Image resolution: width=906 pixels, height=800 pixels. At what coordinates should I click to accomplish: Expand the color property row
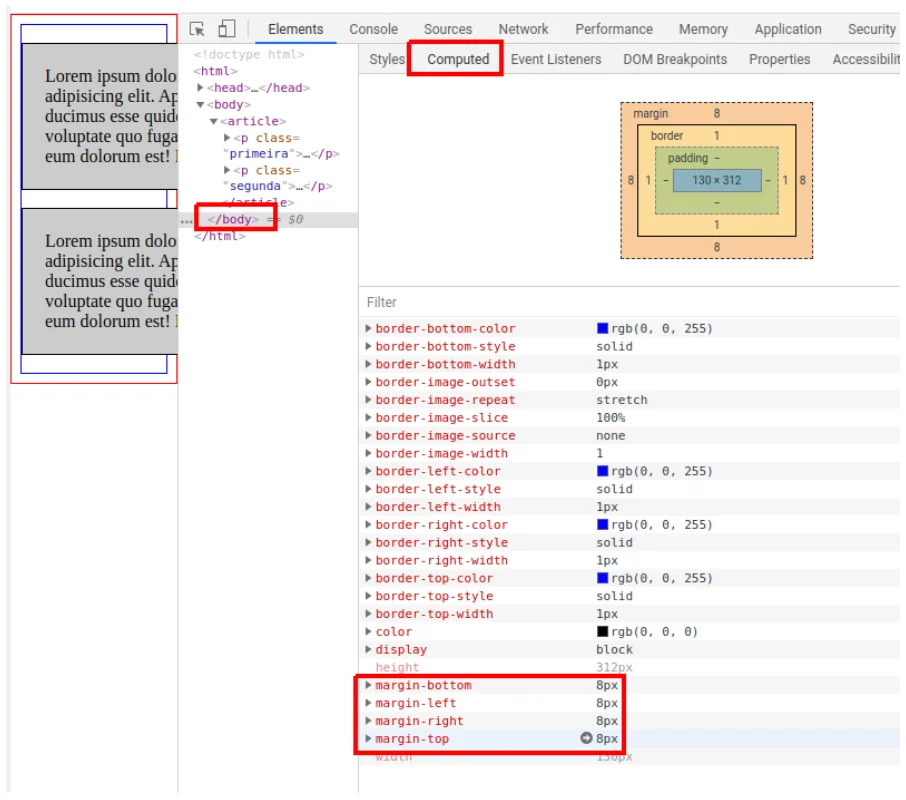coord(368,631)
